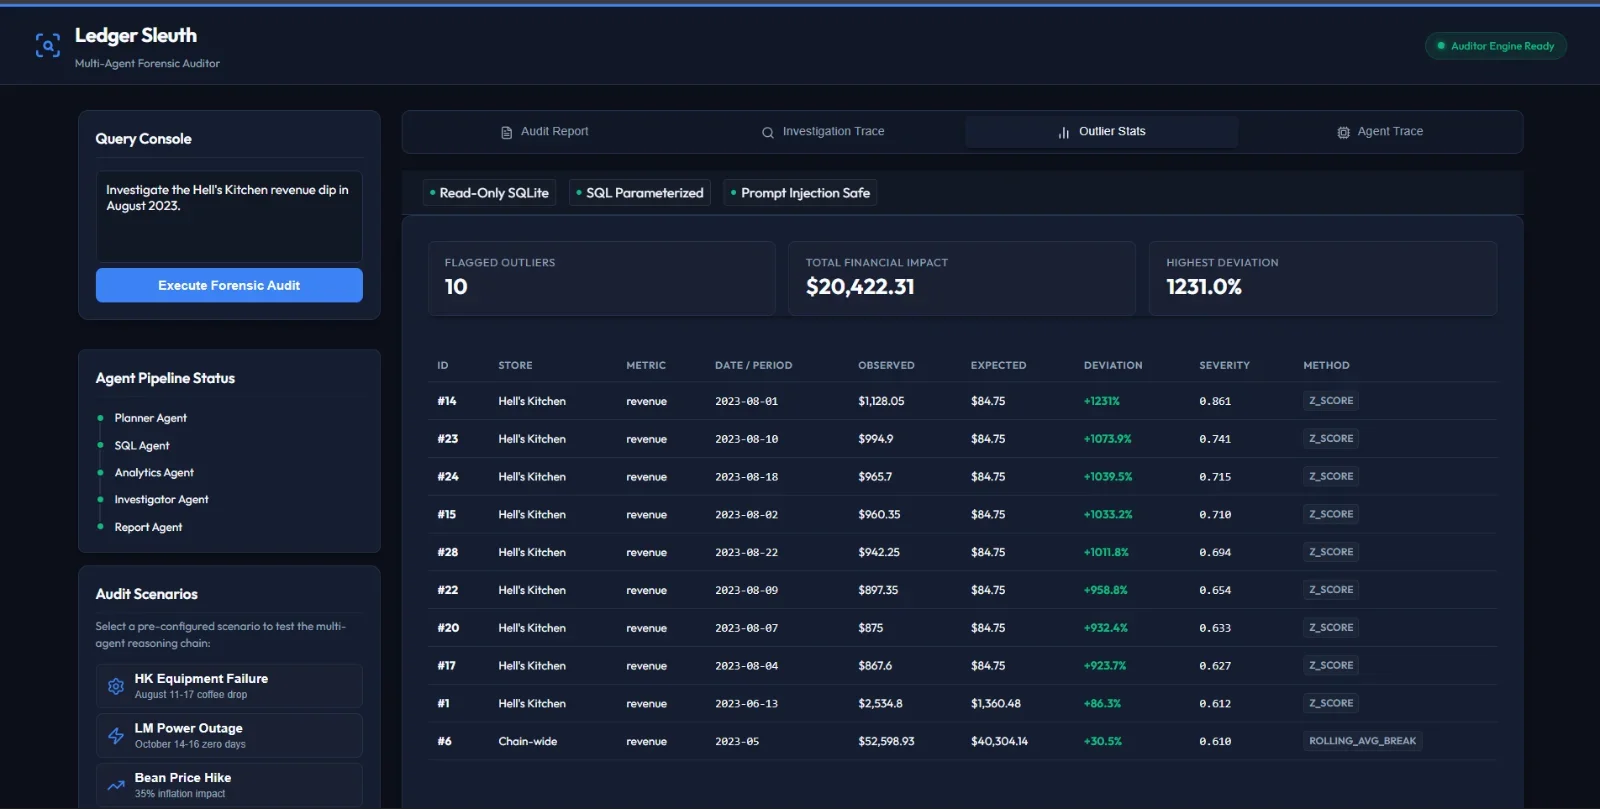Click the Read-Only SQLite badge
This screenshot has width=1600, height=809.
pos(489,193)
